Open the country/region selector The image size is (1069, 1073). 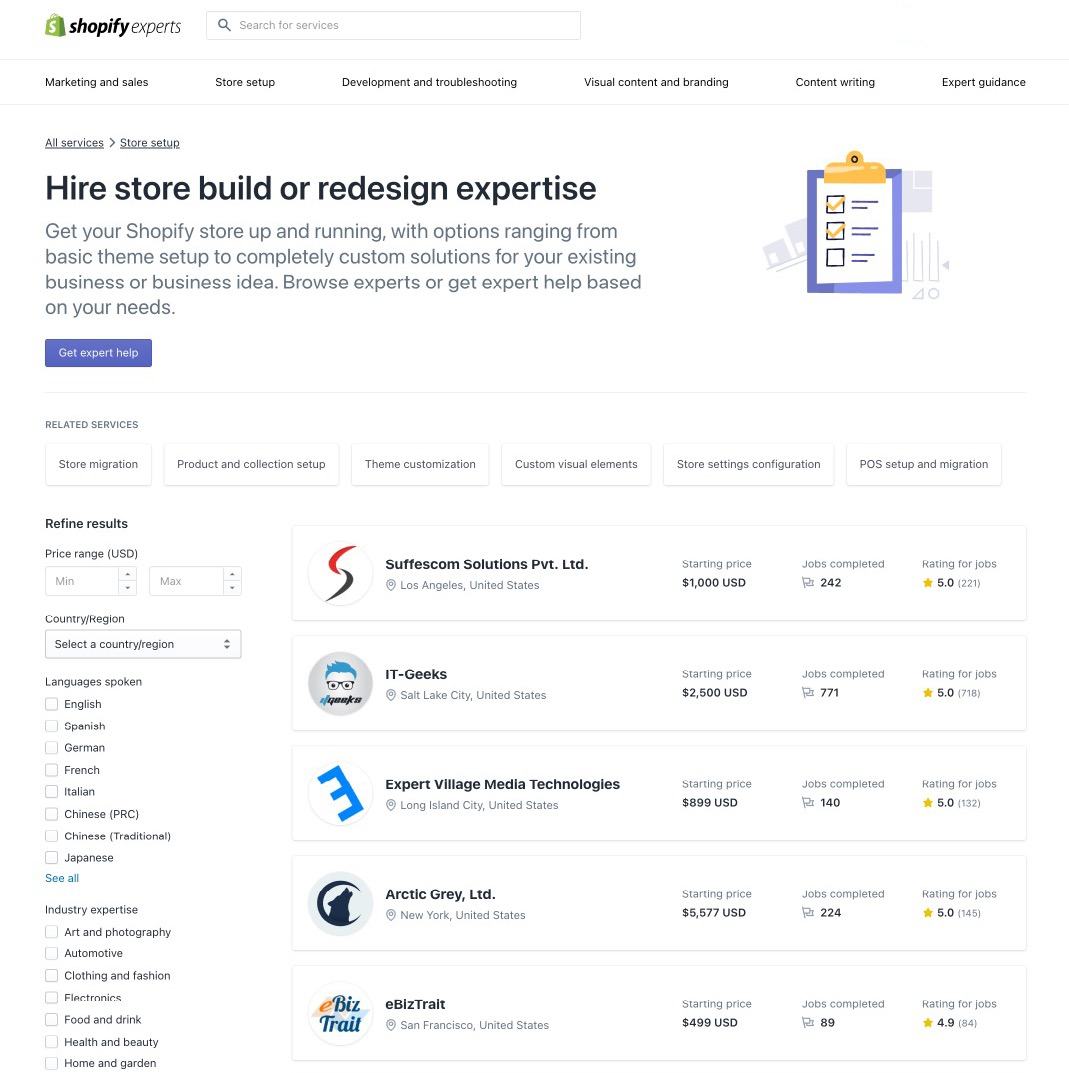tap(143, 644)
